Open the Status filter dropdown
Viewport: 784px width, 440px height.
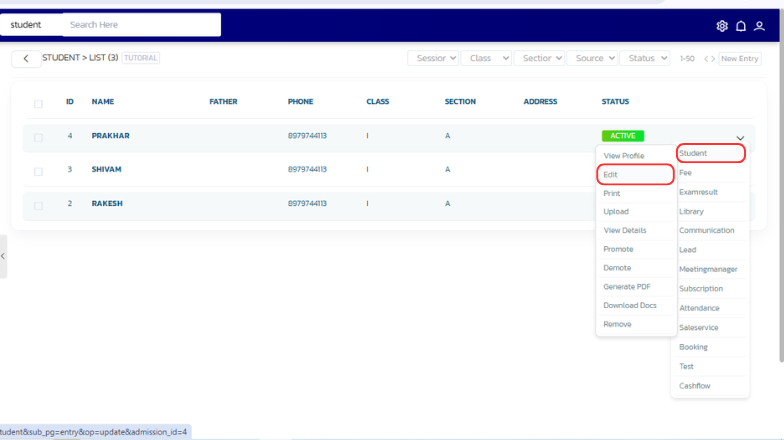[x=645, y=58]
